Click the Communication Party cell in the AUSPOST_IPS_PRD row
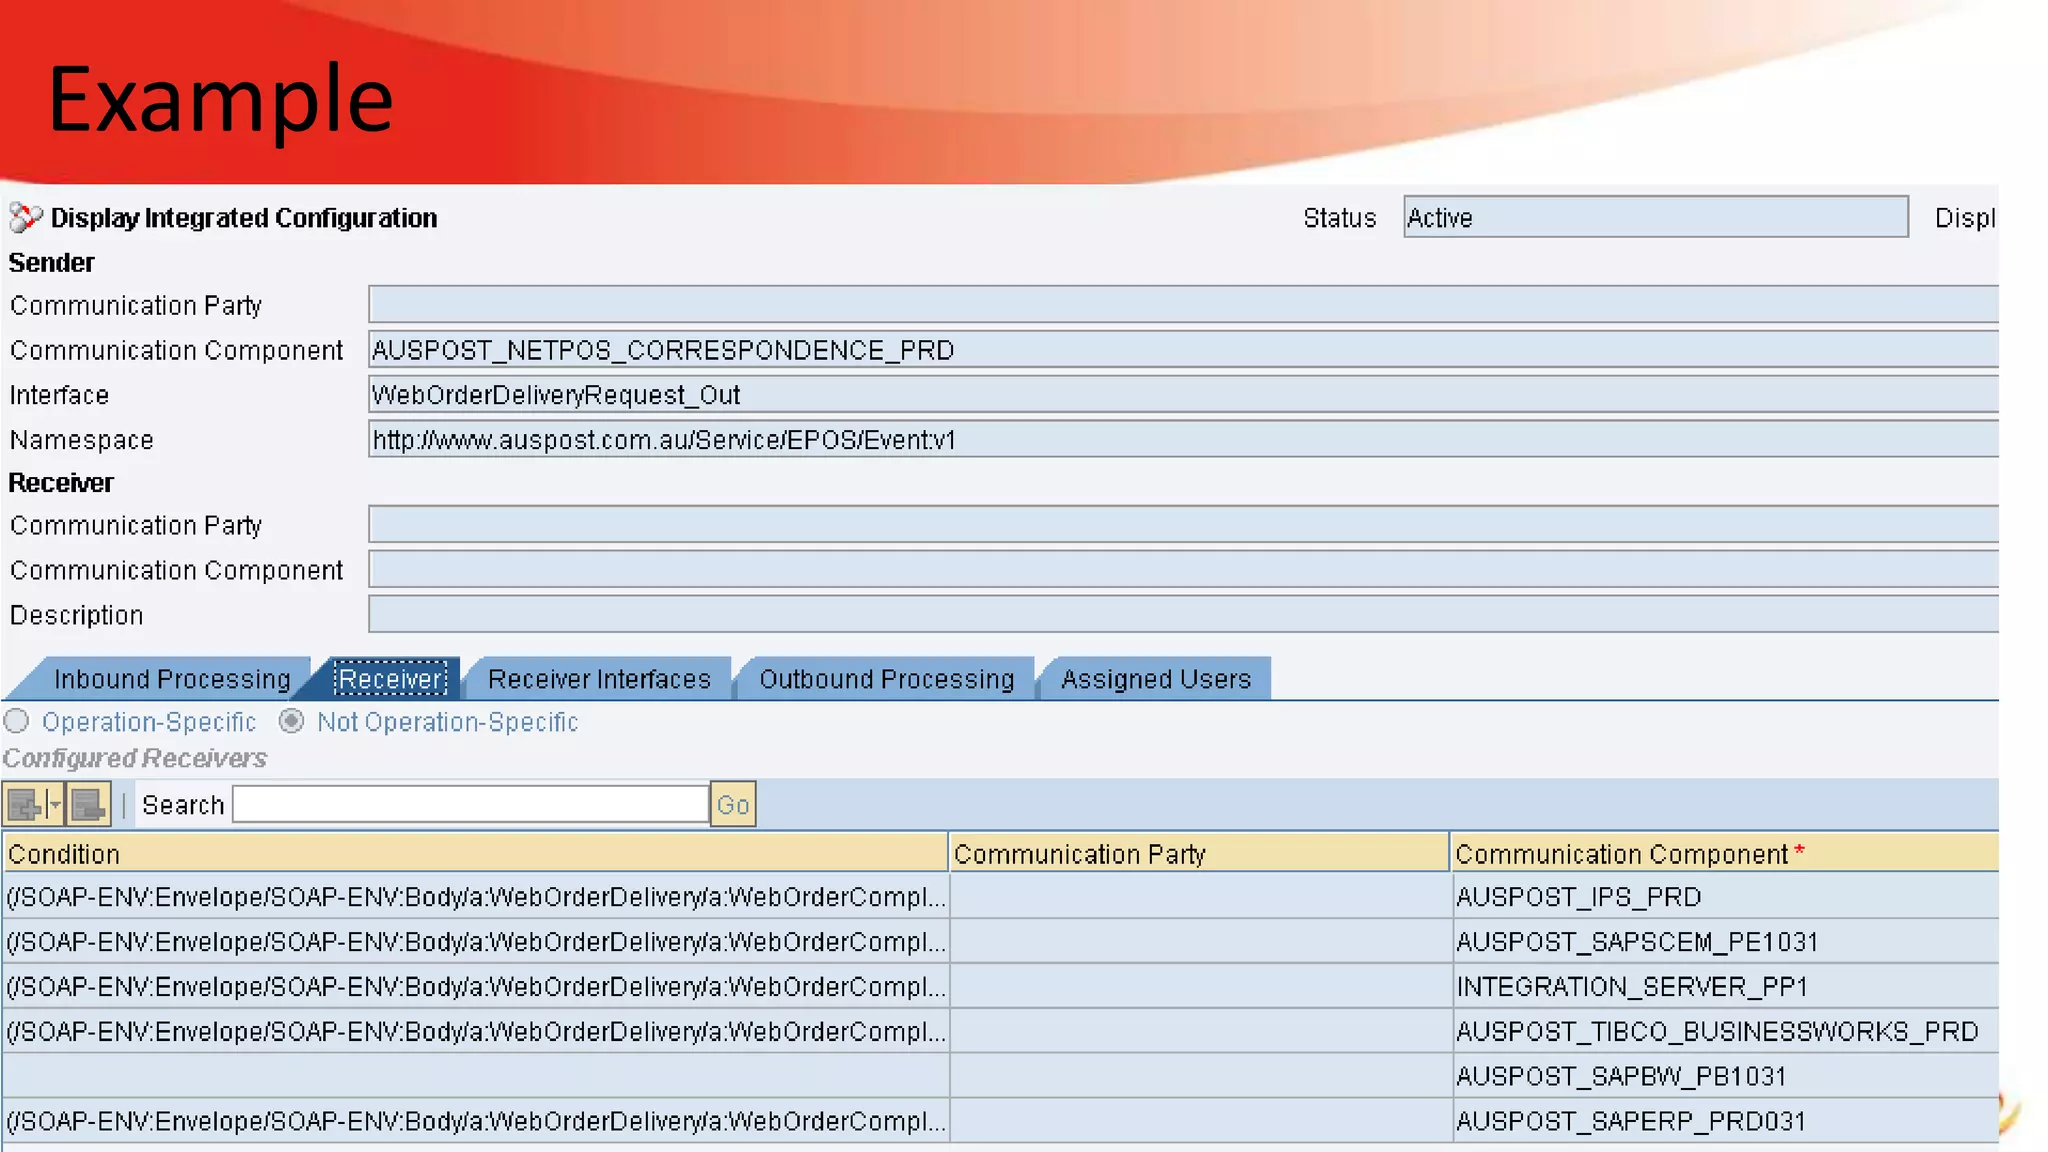Screen dimensions: 2048x1152 pyautogui.click(x=1200, y=897)
